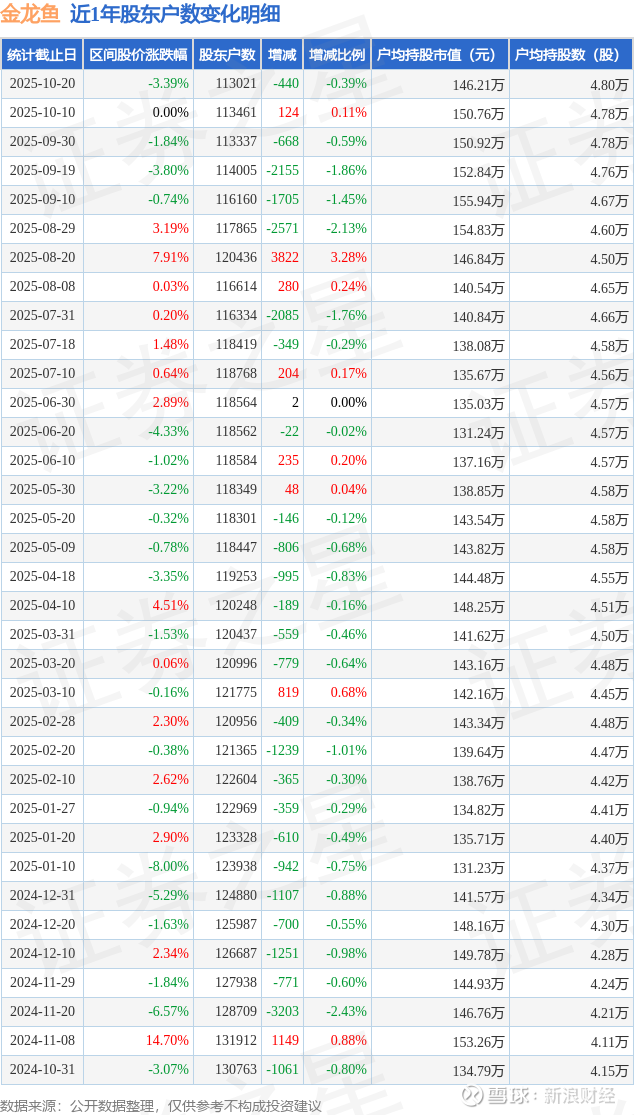
Task: Click the -8.00% price change value
Action: 168,867
